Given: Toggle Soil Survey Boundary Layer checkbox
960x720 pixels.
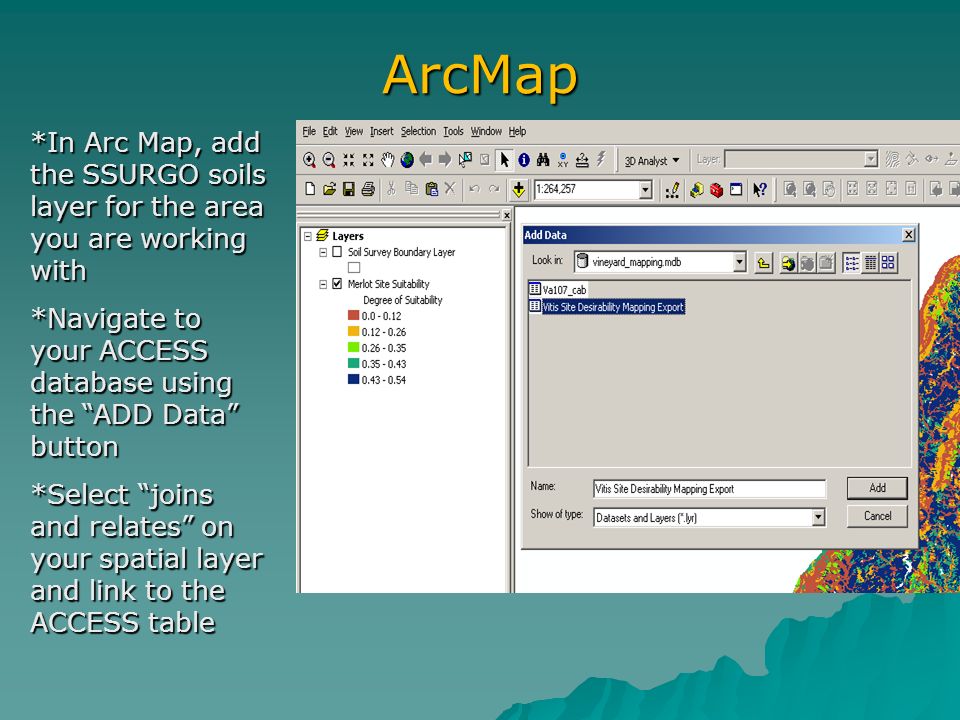Looking at the screenshot, I should (x=337, y=252).
